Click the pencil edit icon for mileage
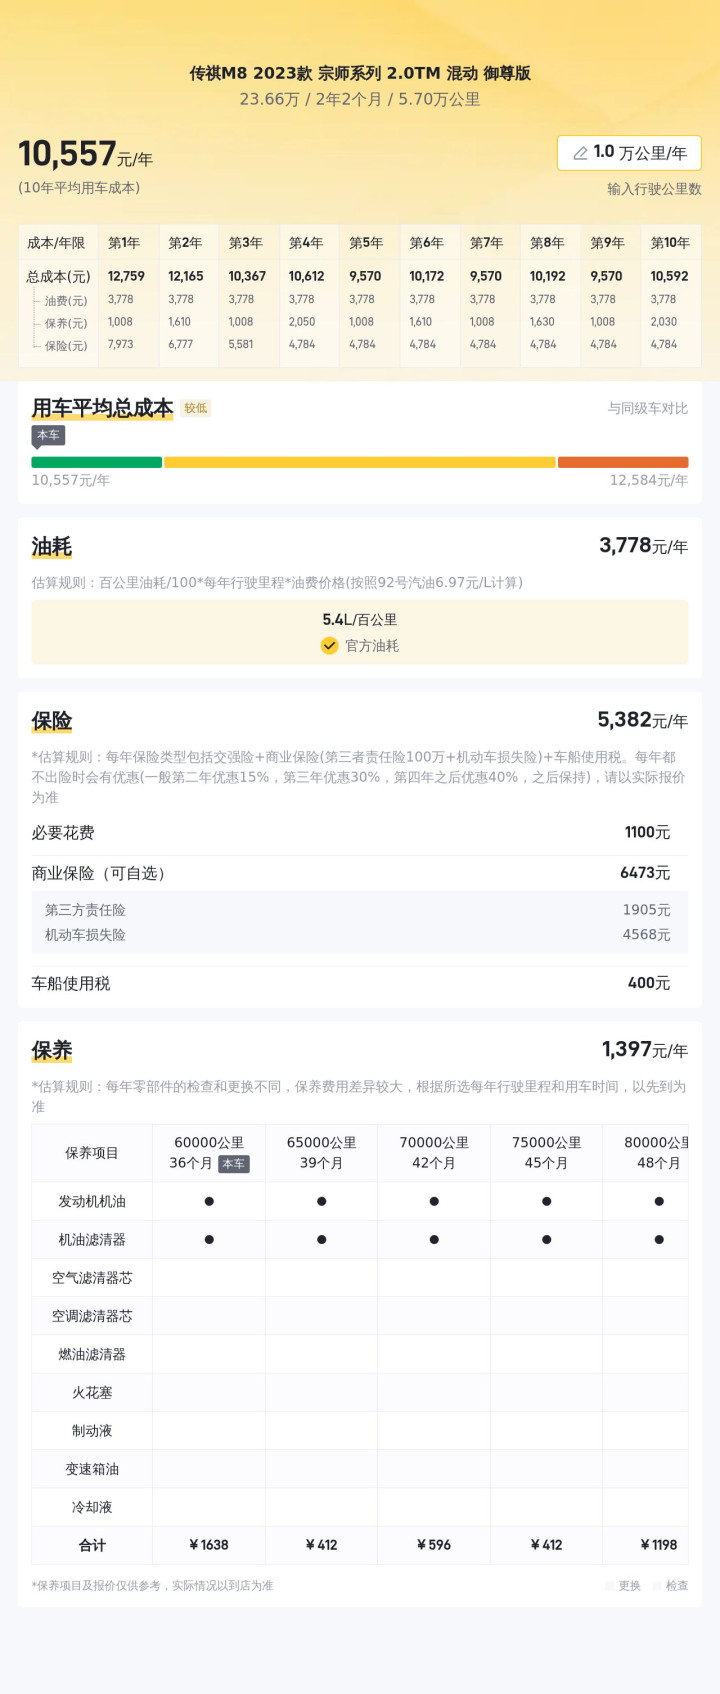This screenshot has width=720, height=1694. [x=580, y=153]
